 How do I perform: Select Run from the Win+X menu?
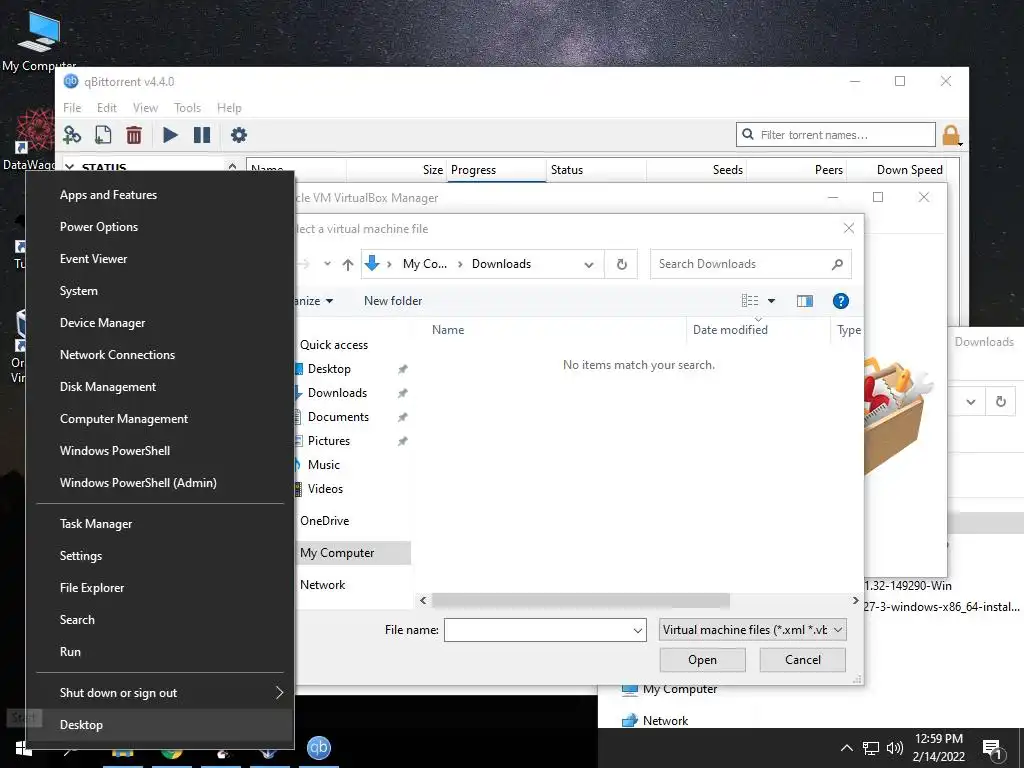pyautogui.click(x=71, y=652)
